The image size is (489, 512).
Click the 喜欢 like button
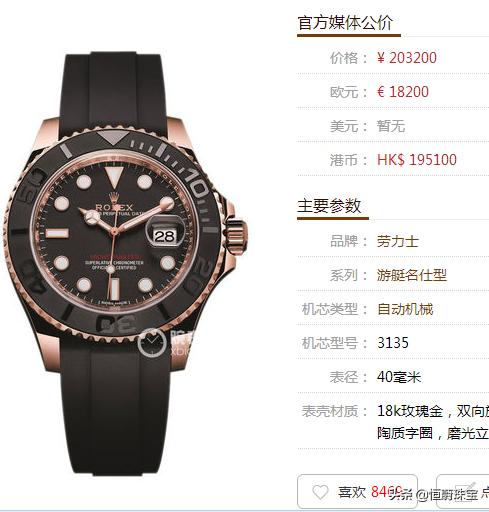click(357, 492)
